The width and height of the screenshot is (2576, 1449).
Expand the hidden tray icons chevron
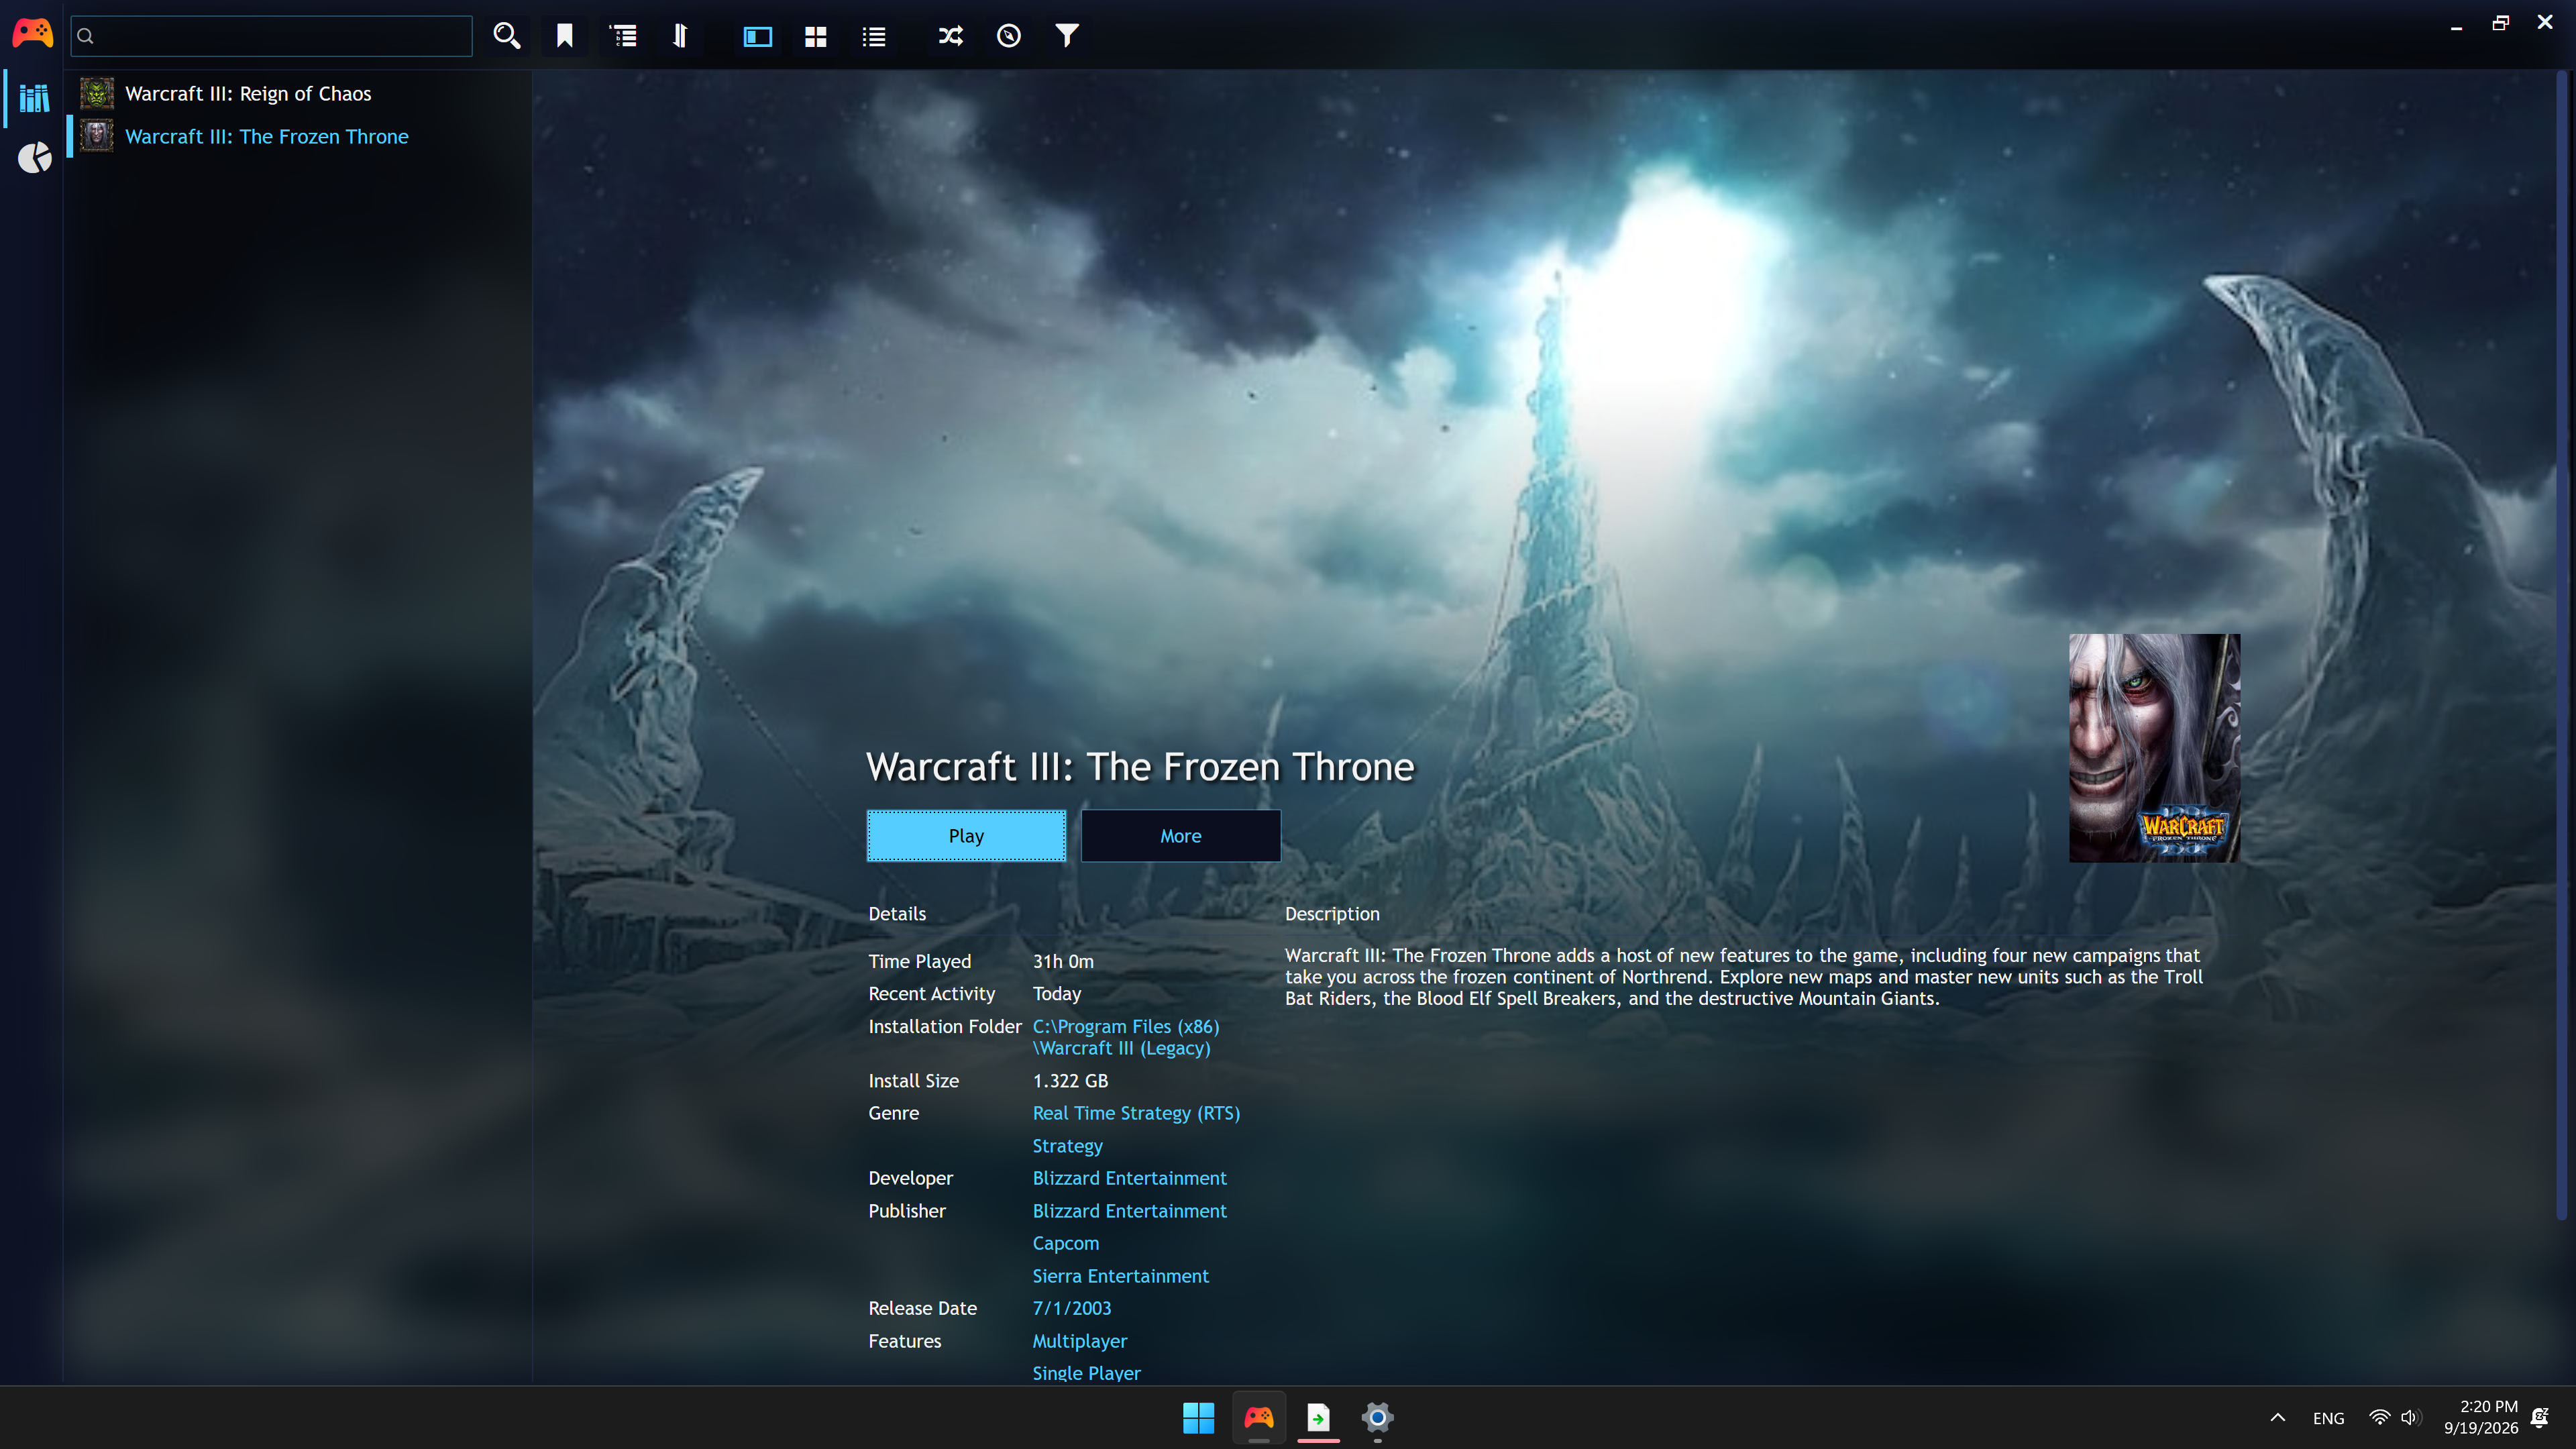2278,1418
